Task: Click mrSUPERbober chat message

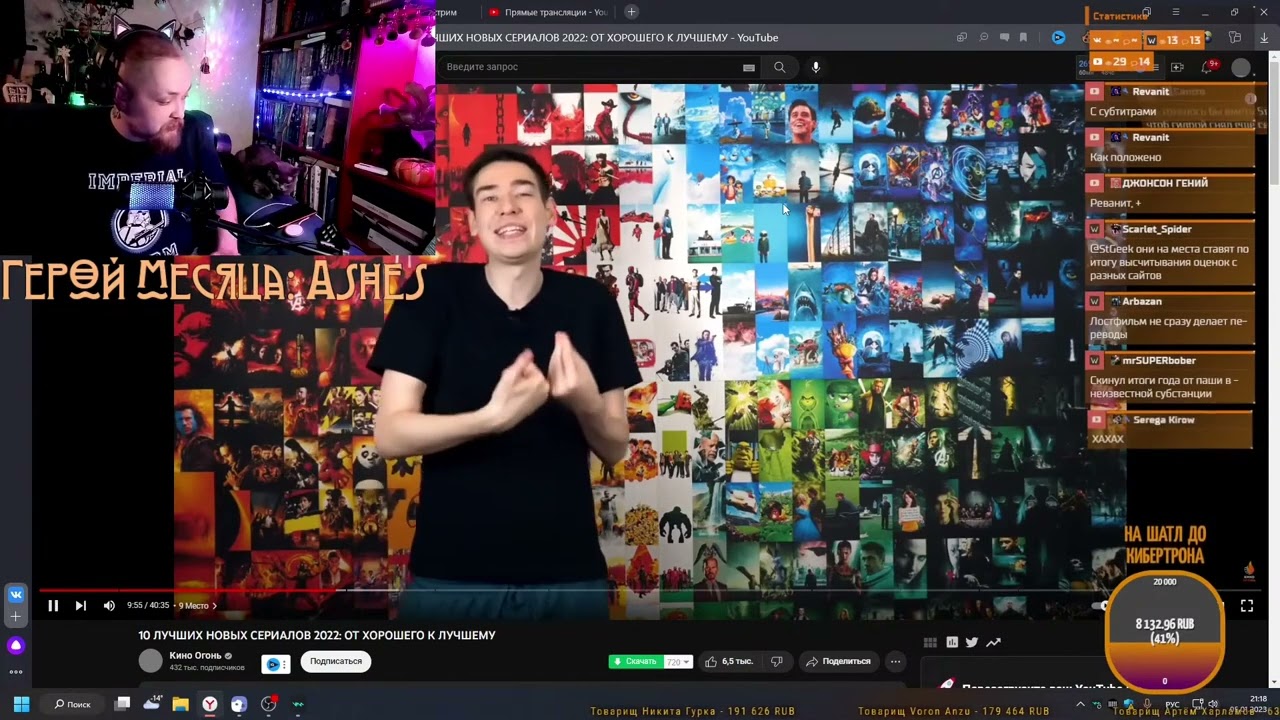Action: click(x=1170, y=379)
